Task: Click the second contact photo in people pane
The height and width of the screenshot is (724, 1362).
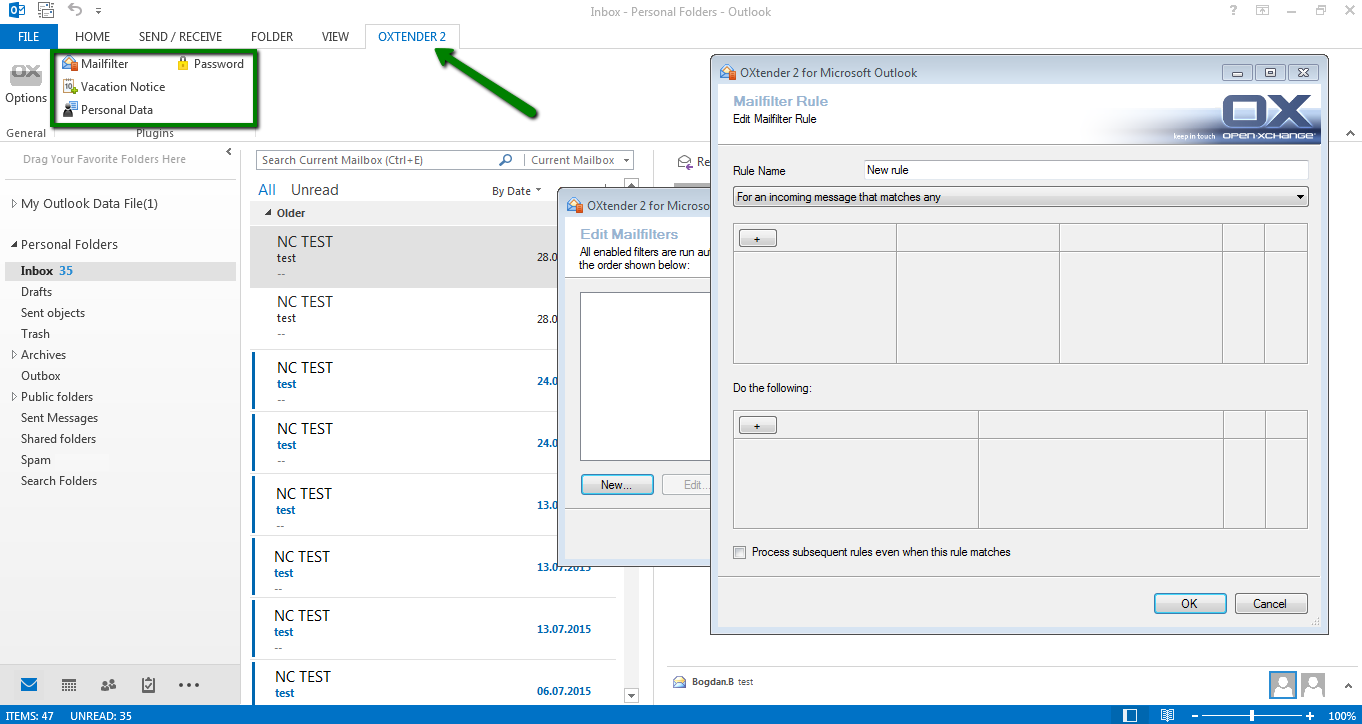Action: click(x=1313, y=685)
